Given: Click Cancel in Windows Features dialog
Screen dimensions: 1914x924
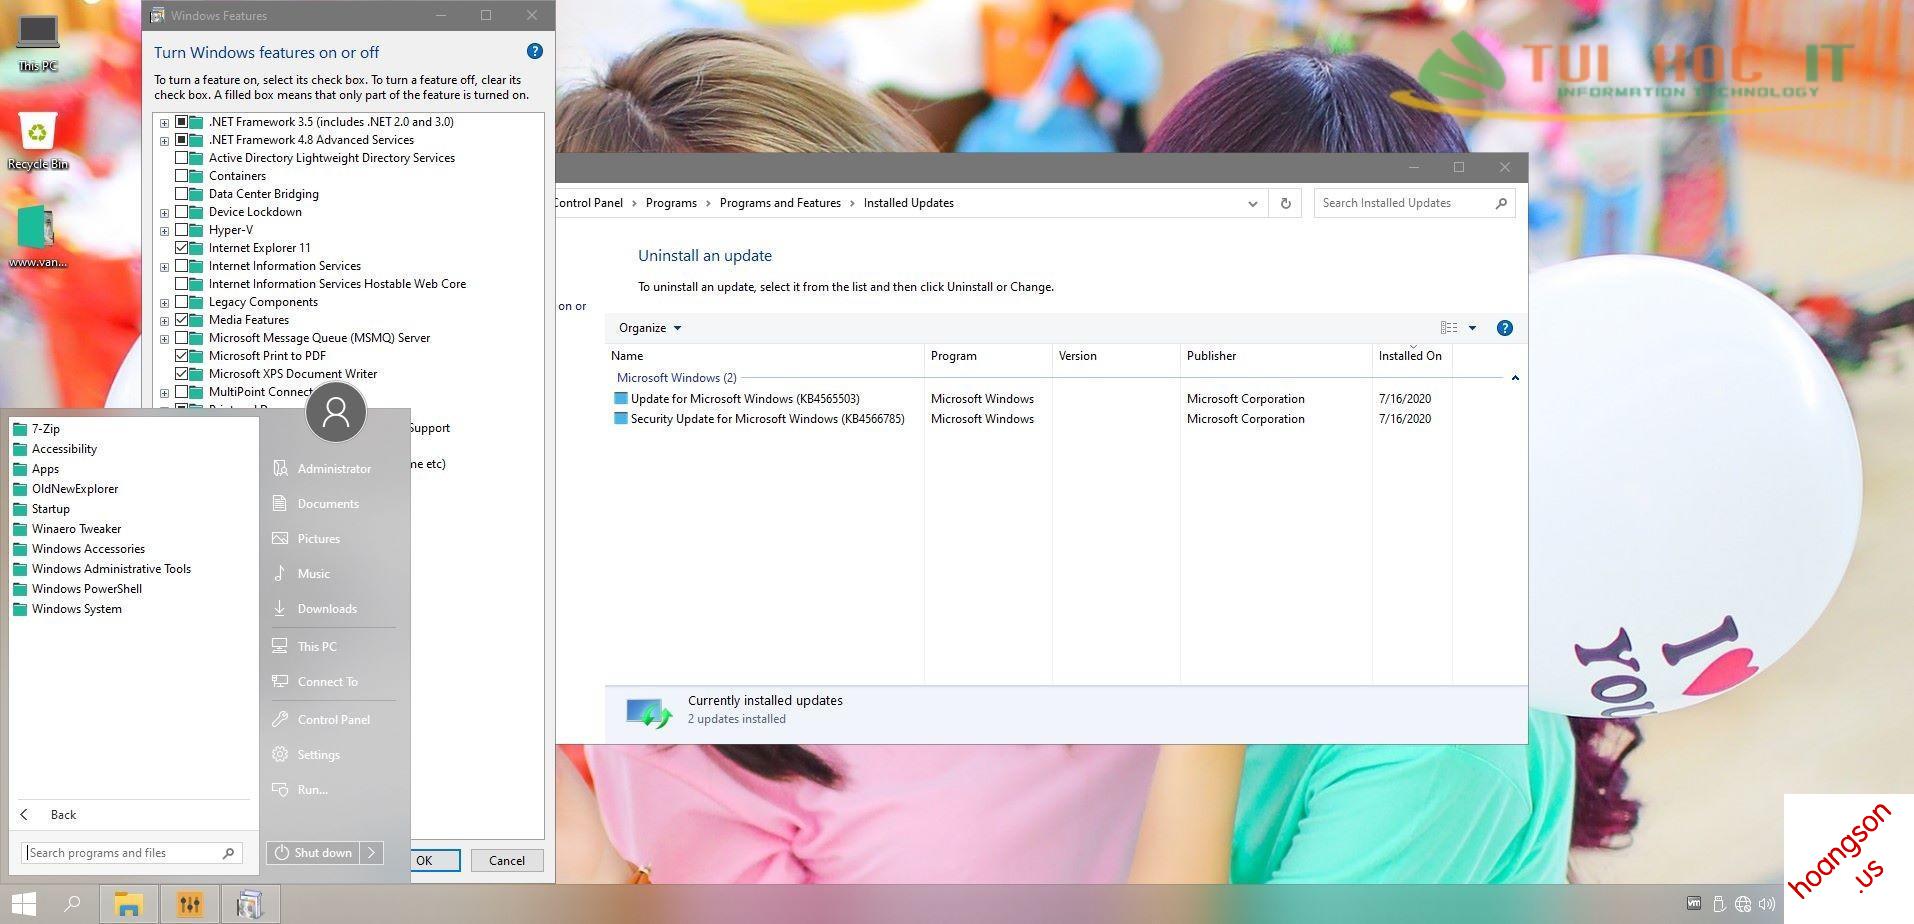Looking at the screenshot, I should [506, 860].
